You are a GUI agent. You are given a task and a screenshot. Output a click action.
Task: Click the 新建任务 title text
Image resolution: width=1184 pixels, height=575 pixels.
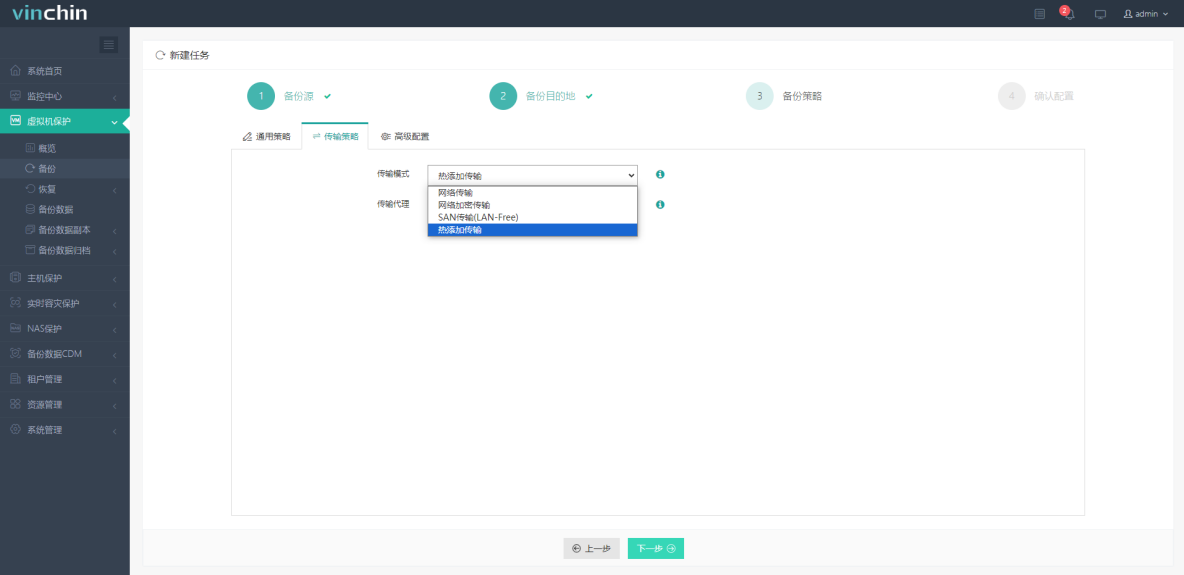tap(190, 55)
